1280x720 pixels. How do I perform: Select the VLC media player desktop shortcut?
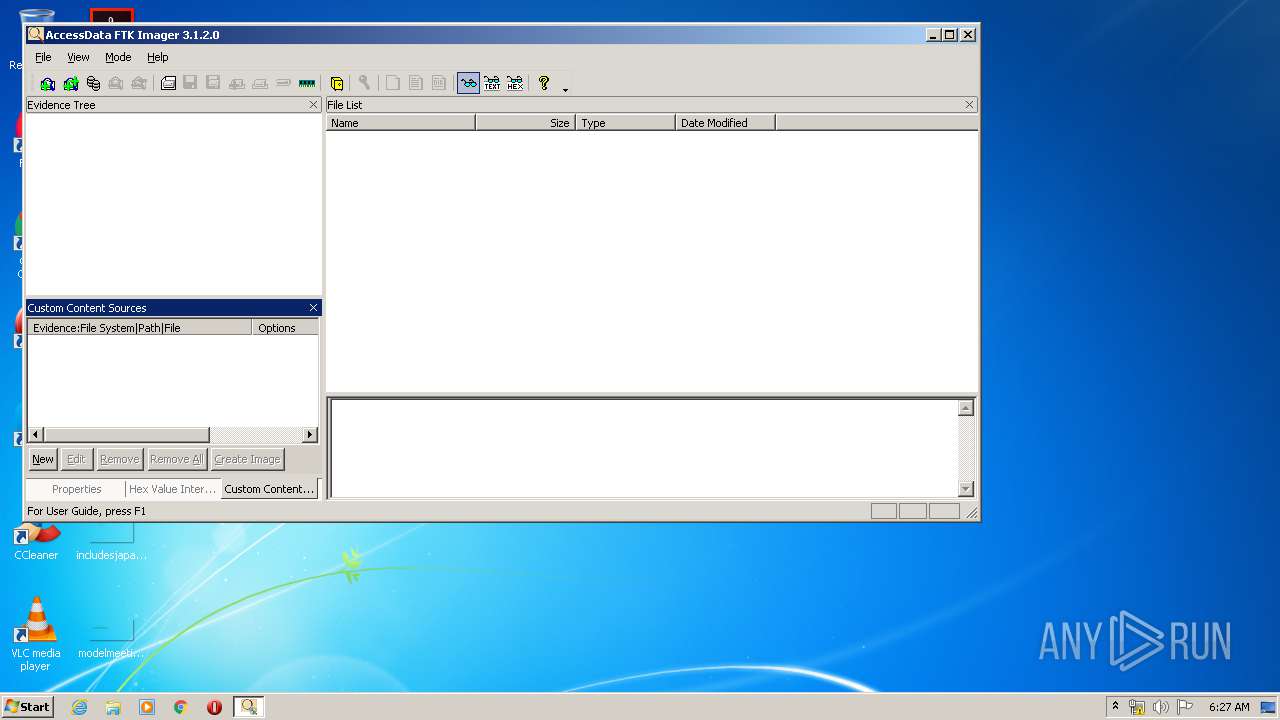pos(35,634)
